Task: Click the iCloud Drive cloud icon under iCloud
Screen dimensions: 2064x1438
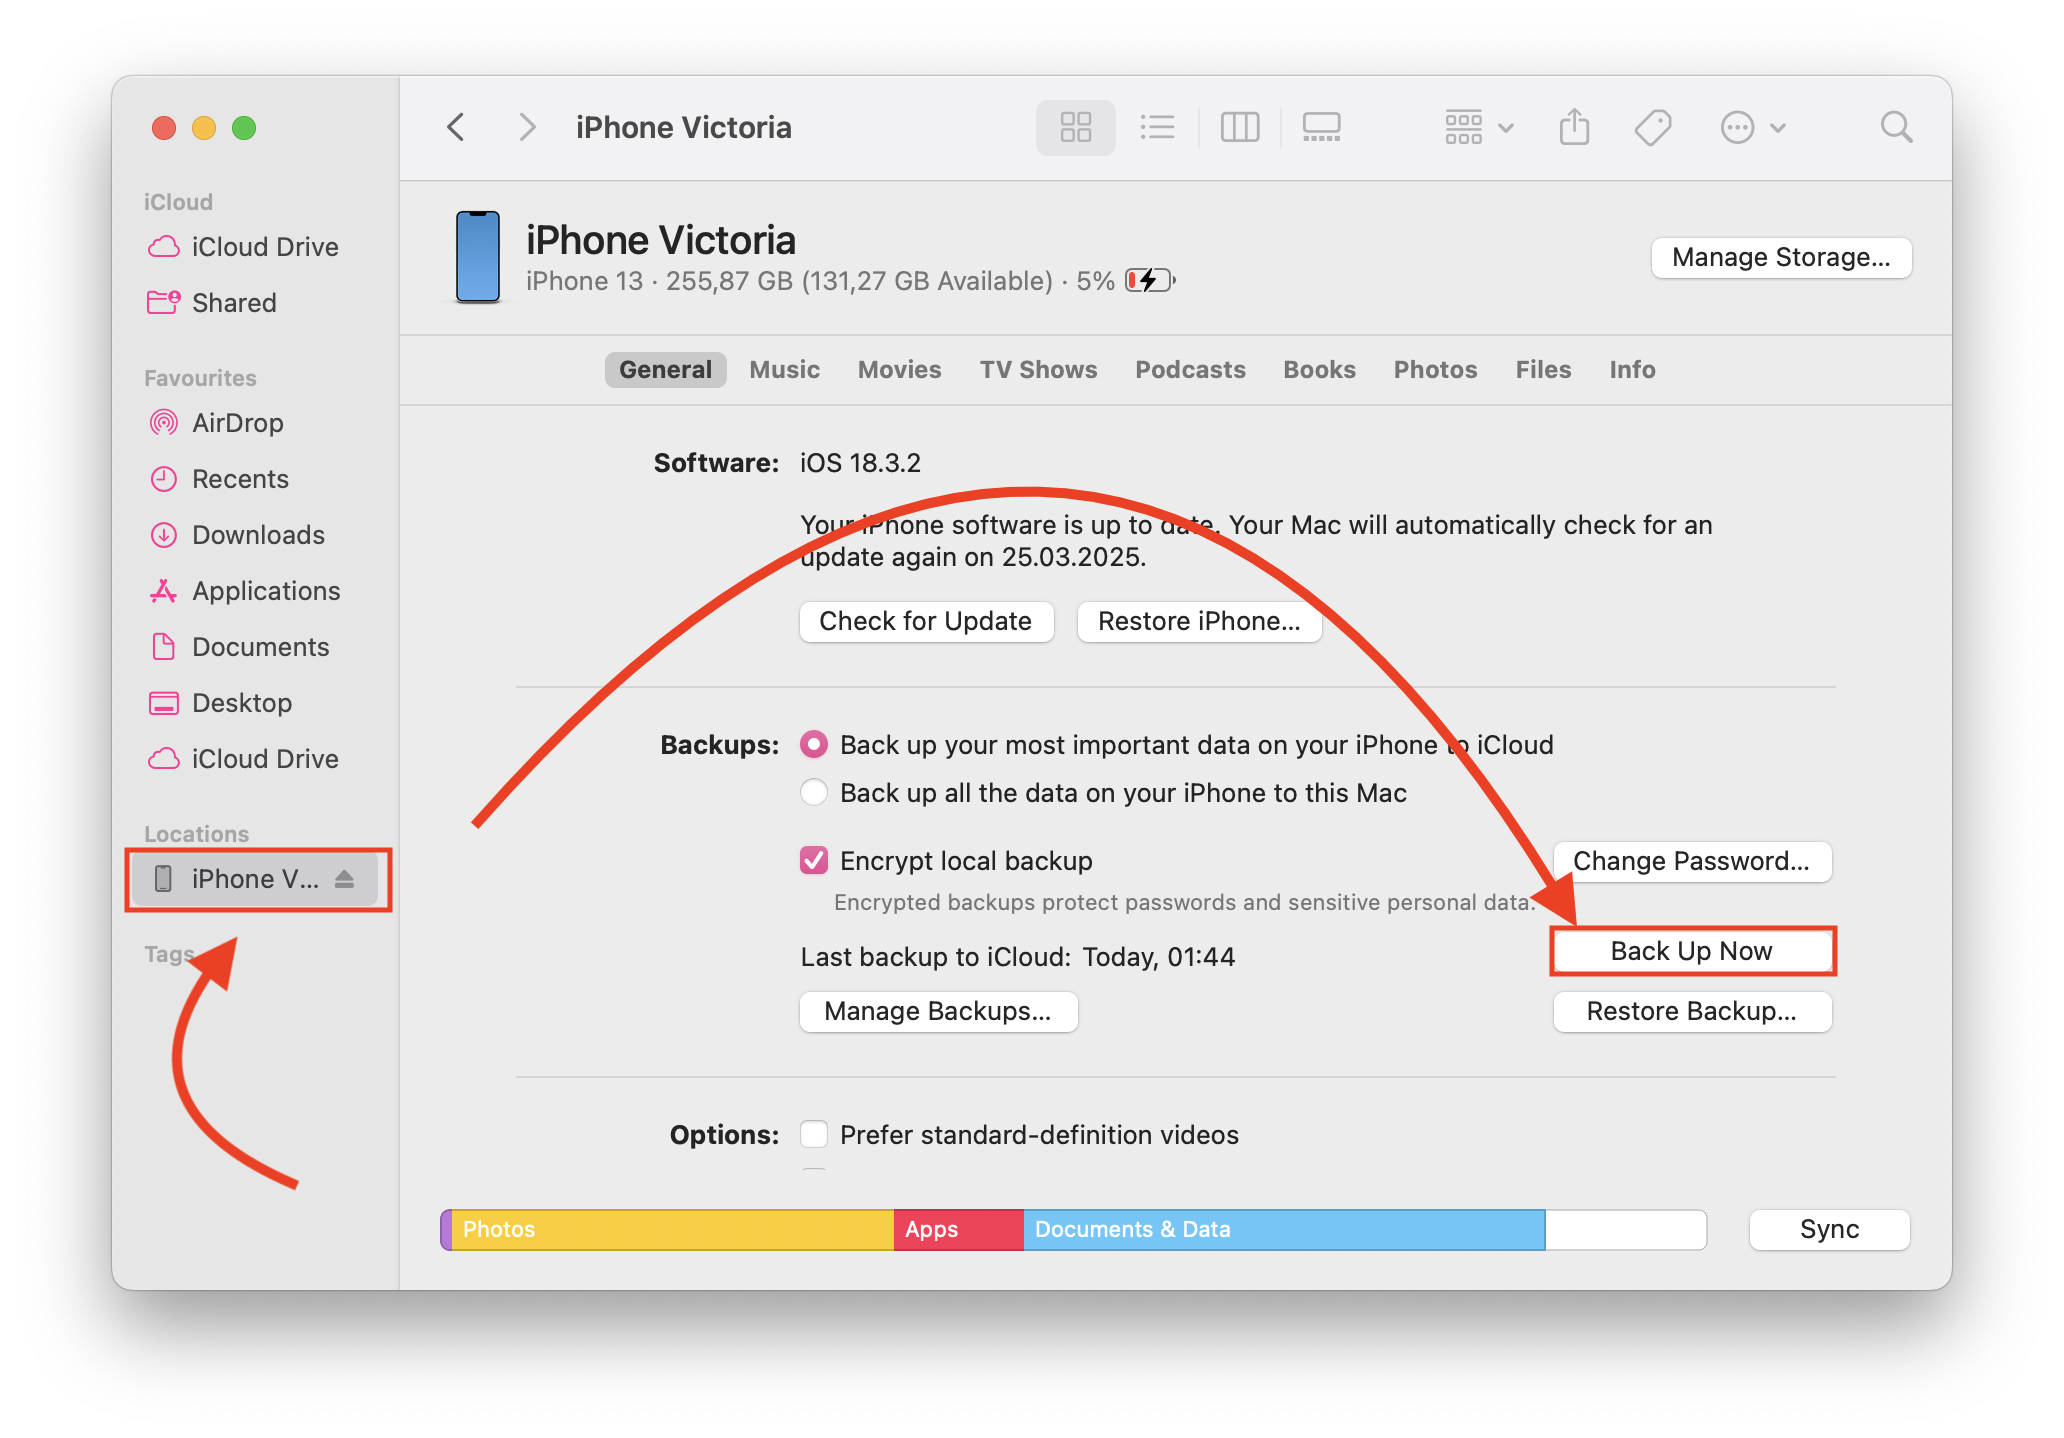Action: click(x=164, y=247)
